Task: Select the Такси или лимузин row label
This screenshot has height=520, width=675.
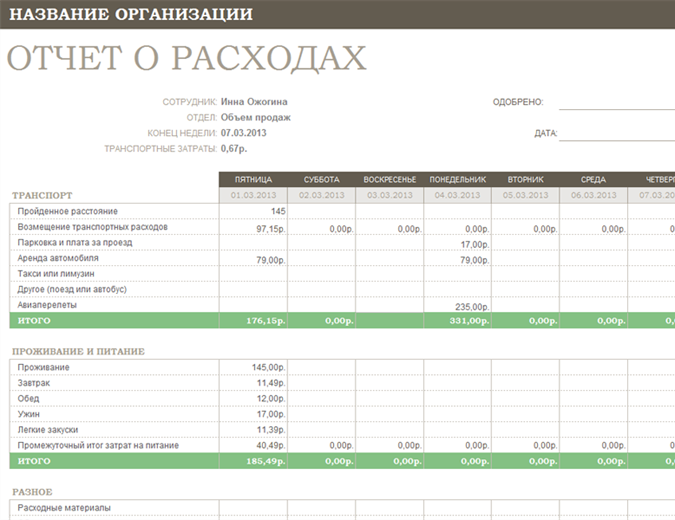Action: [x=57, y=273]
